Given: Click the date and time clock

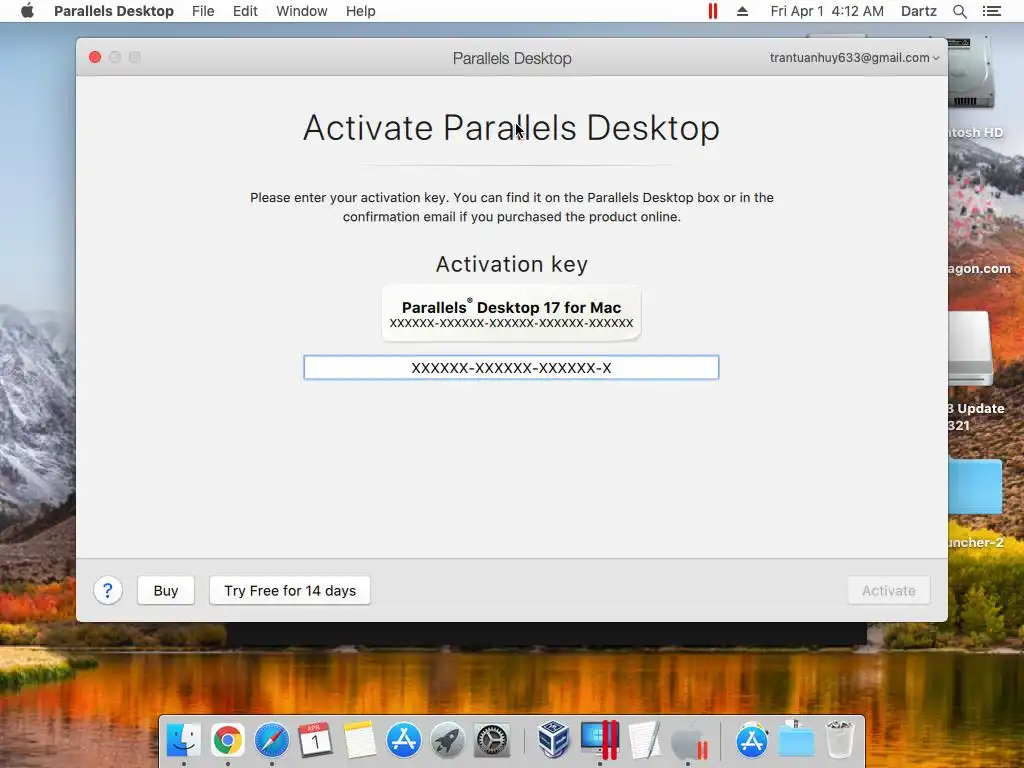Looking at the screenshot, I should pyautogui.click(x=827, y=11).
